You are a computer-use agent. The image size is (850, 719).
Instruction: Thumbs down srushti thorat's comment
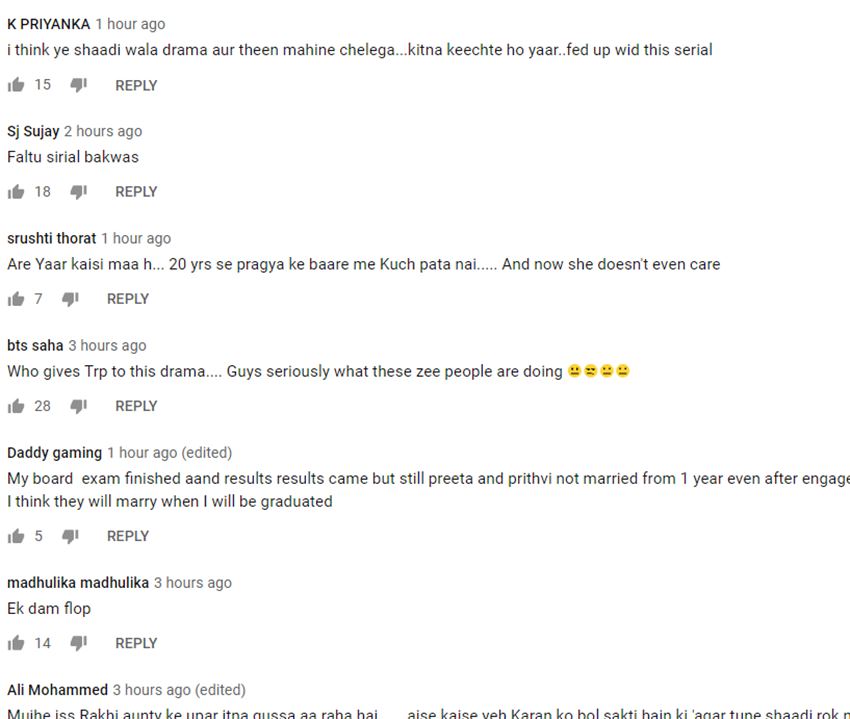[x=70, y=299]
